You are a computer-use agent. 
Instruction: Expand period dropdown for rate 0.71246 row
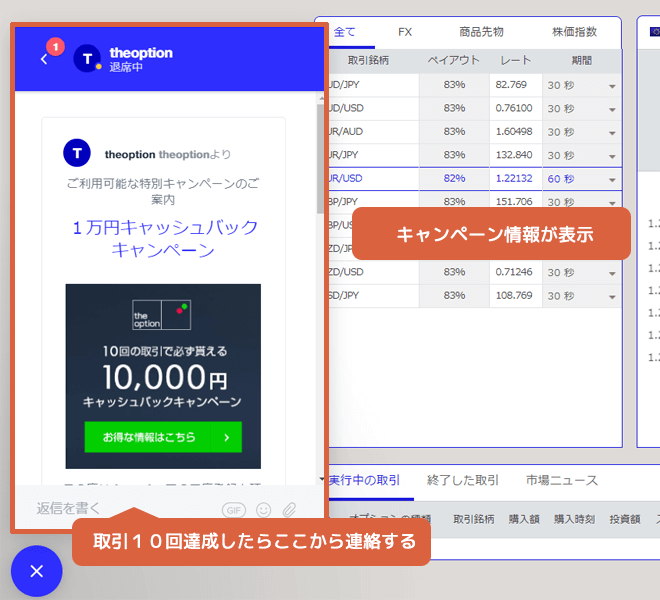coord(612,273)
